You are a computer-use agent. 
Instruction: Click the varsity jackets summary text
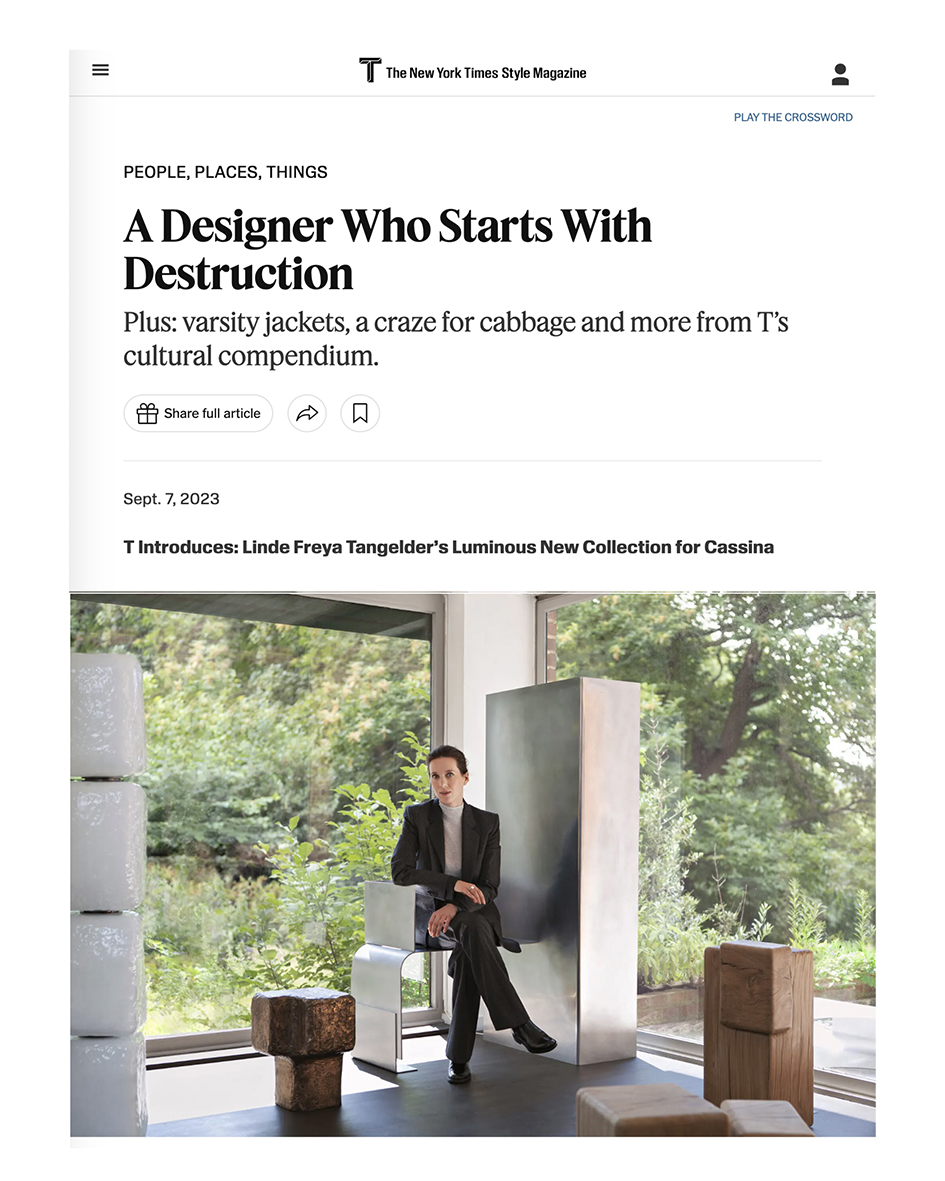pos(456,339)
